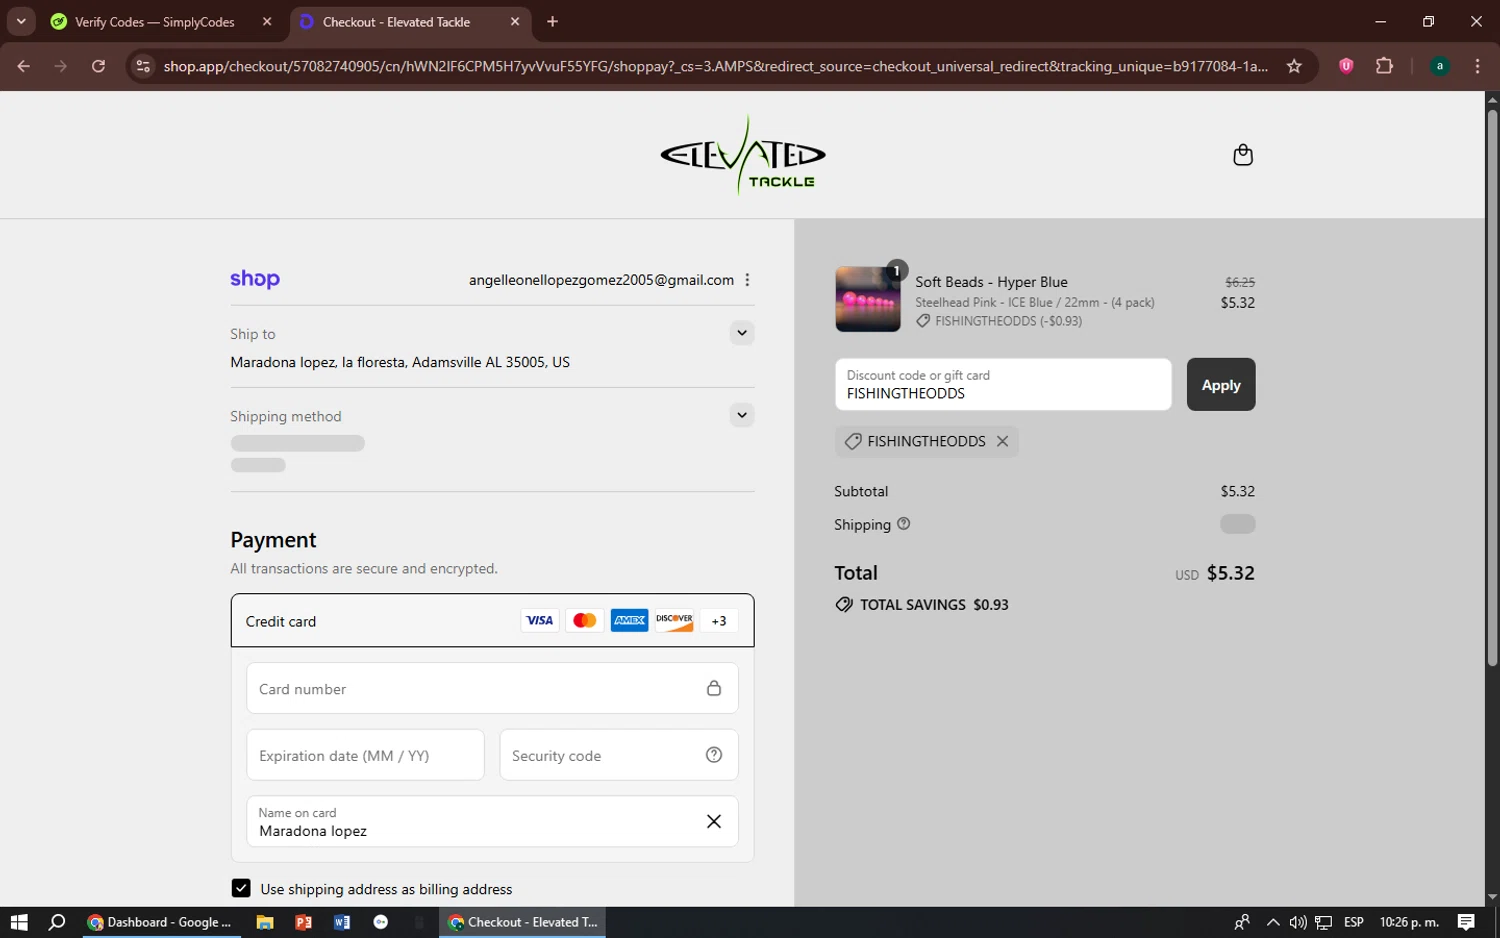The width and height of the screenshot is (1500, 938).
Task: Open the volume control in tray
Action: (x=1298, y=922)
